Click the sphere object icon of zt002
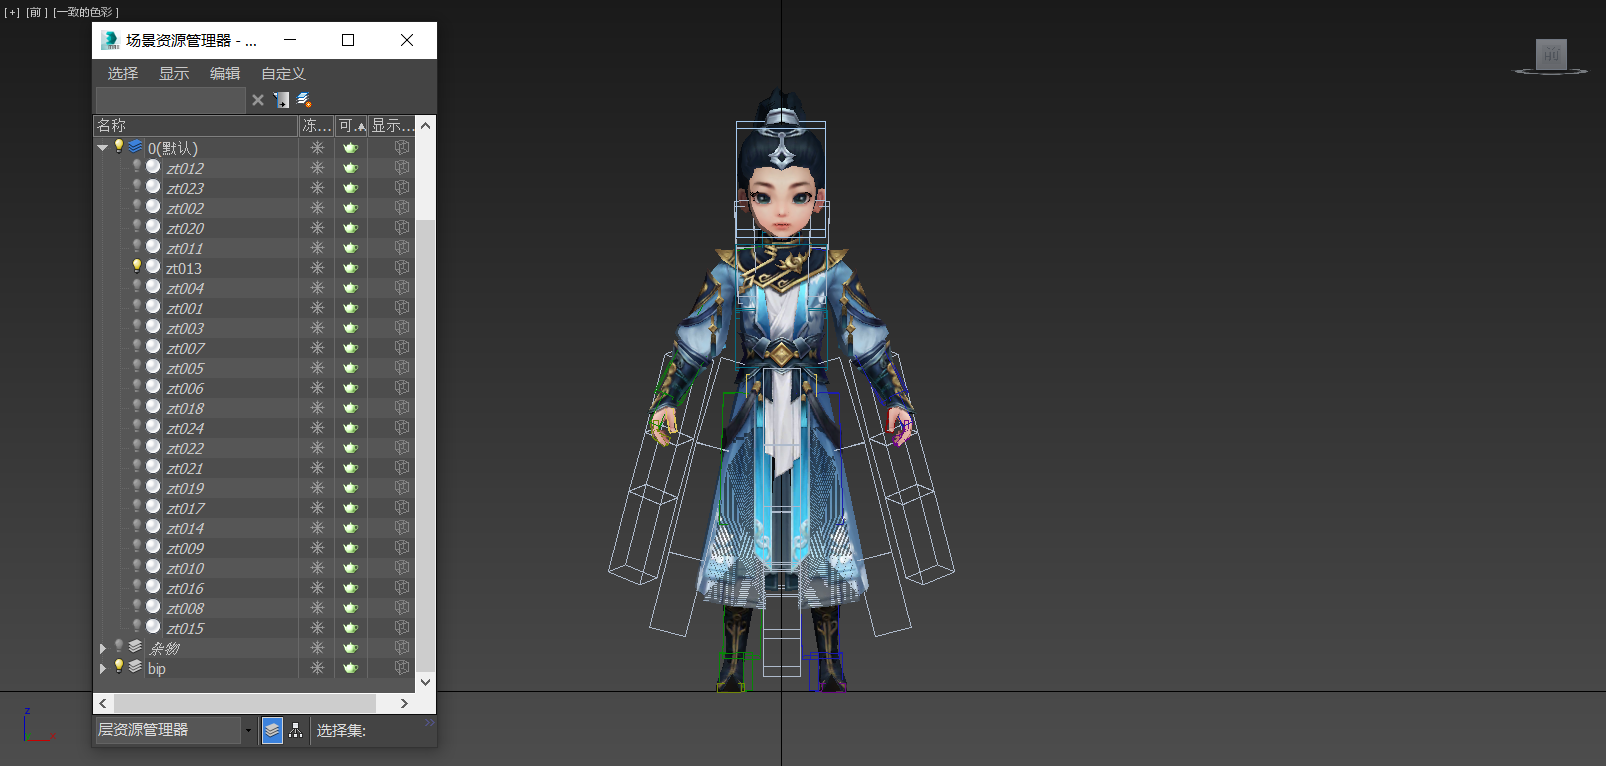 pos(153,207)
